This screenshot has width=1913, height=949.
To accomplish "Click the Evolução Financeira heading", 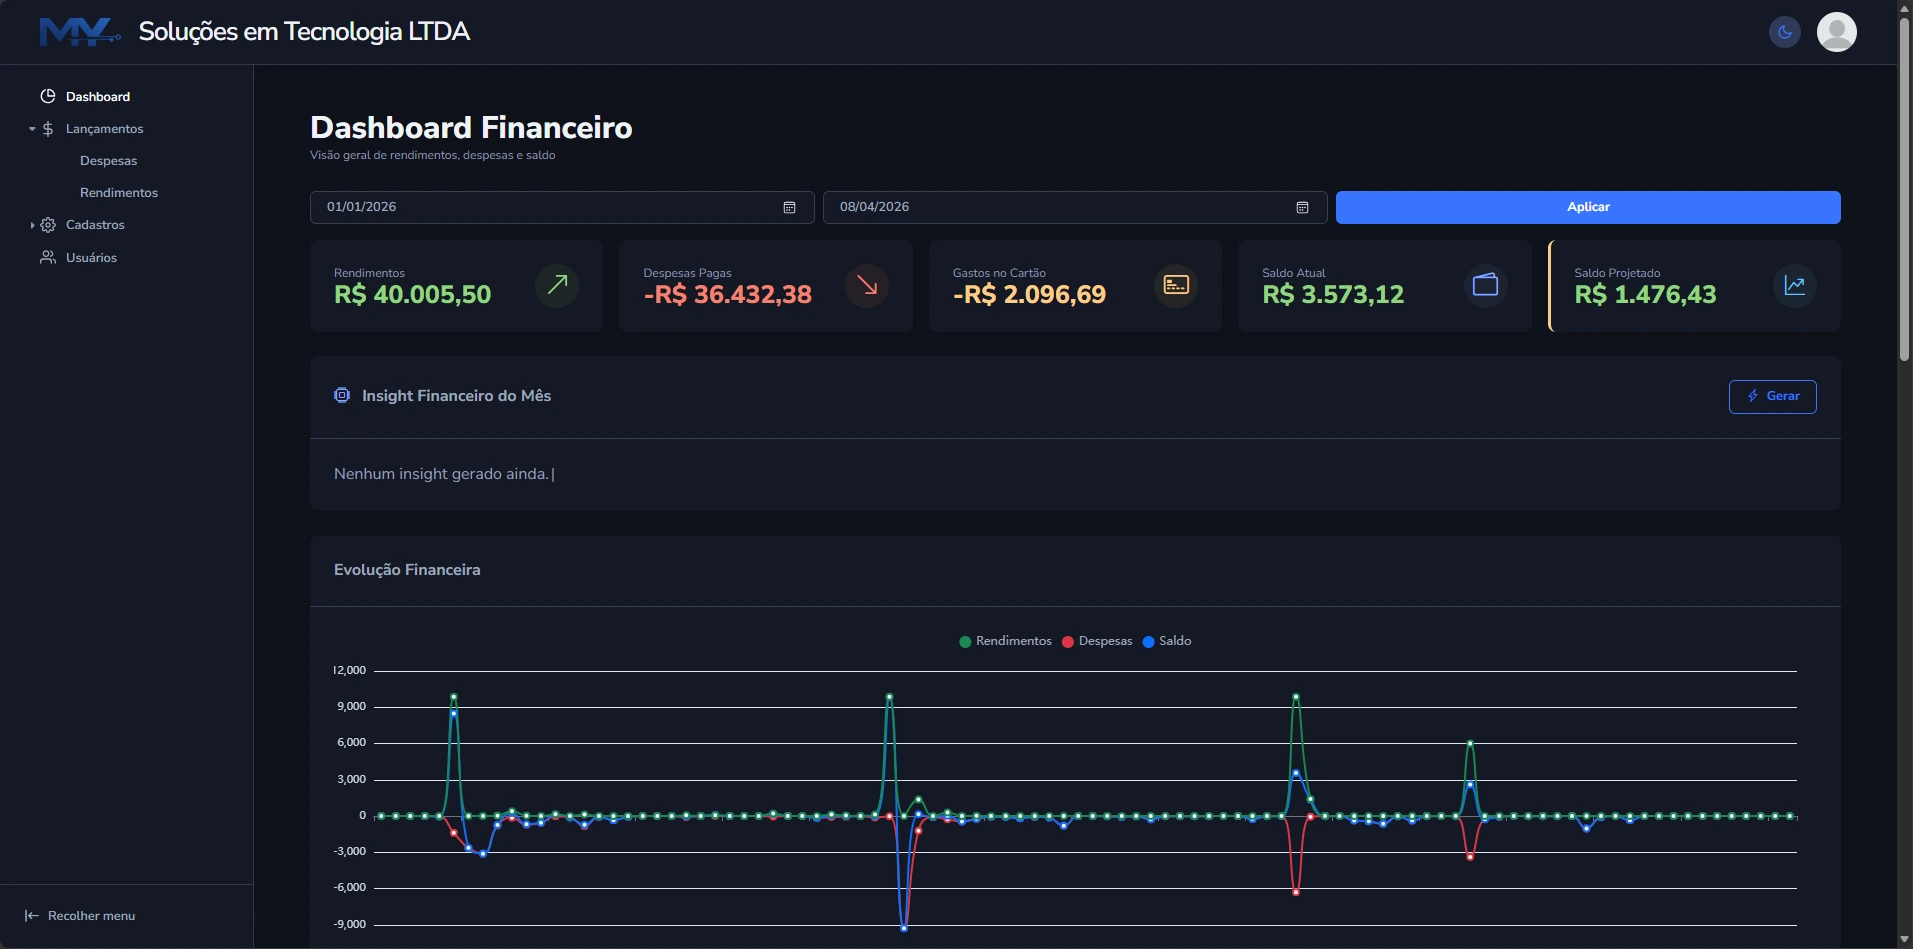I will click(x=407, y=570).
